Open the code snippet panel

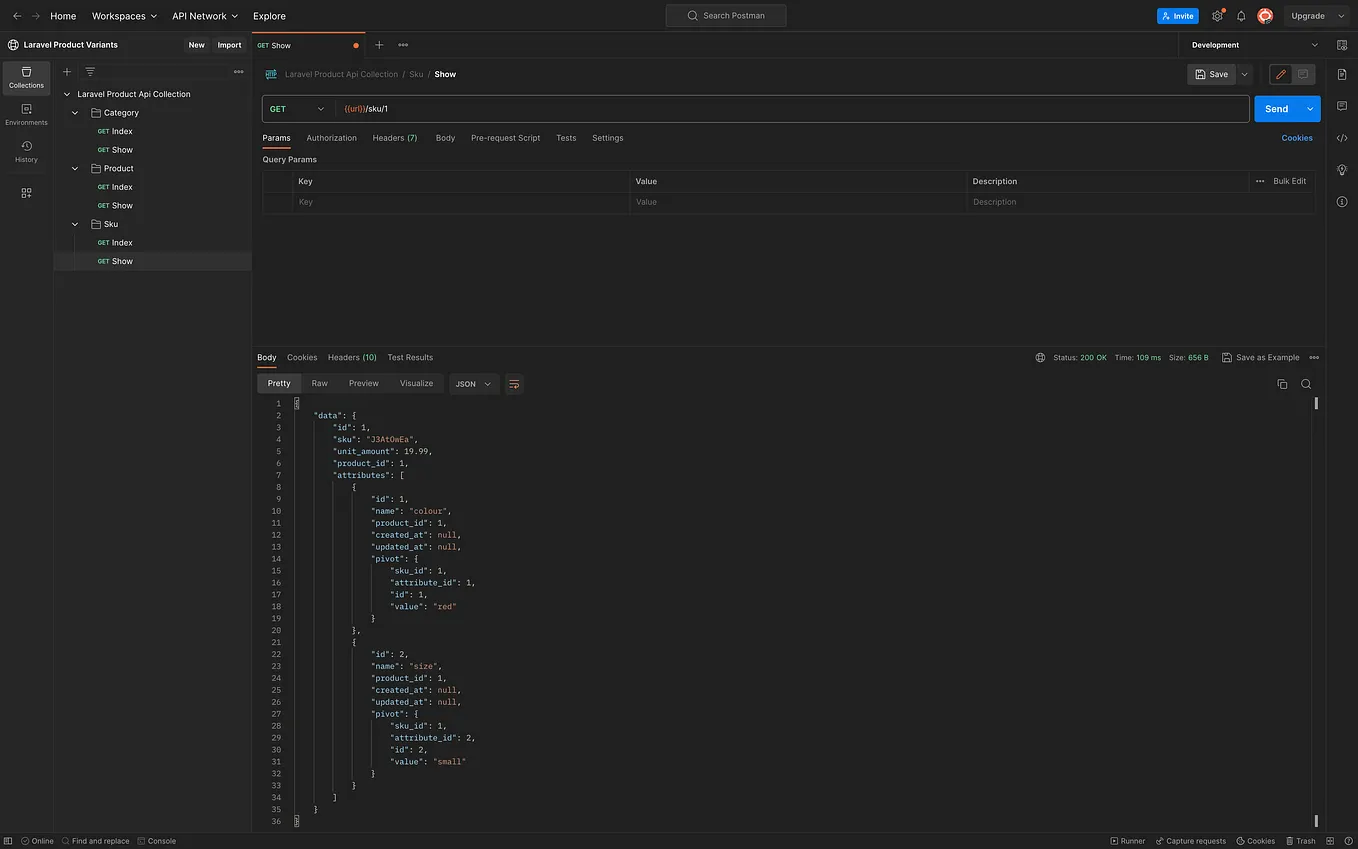[x=1342, y=138]
